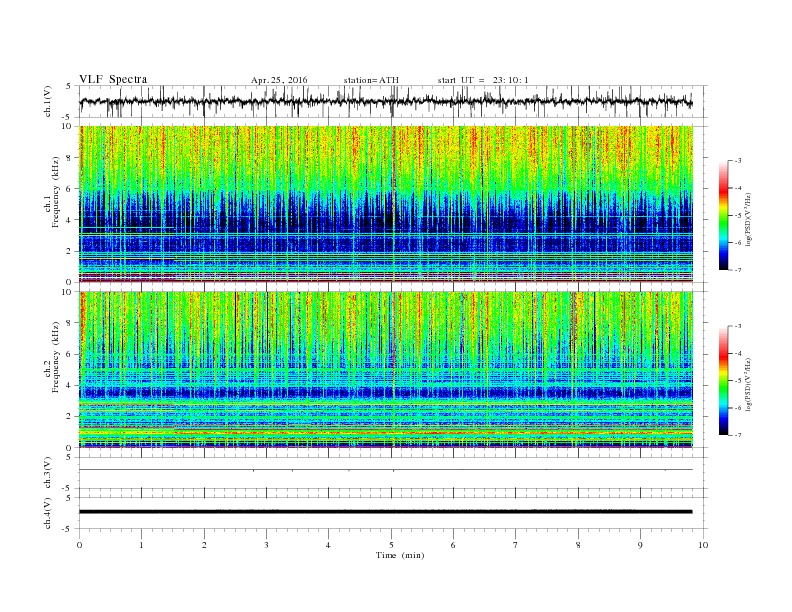This screenshot has height=612, width=792.
Task: Click the "ch.3(V)" axis label
Action: click(x=49, y=472)
